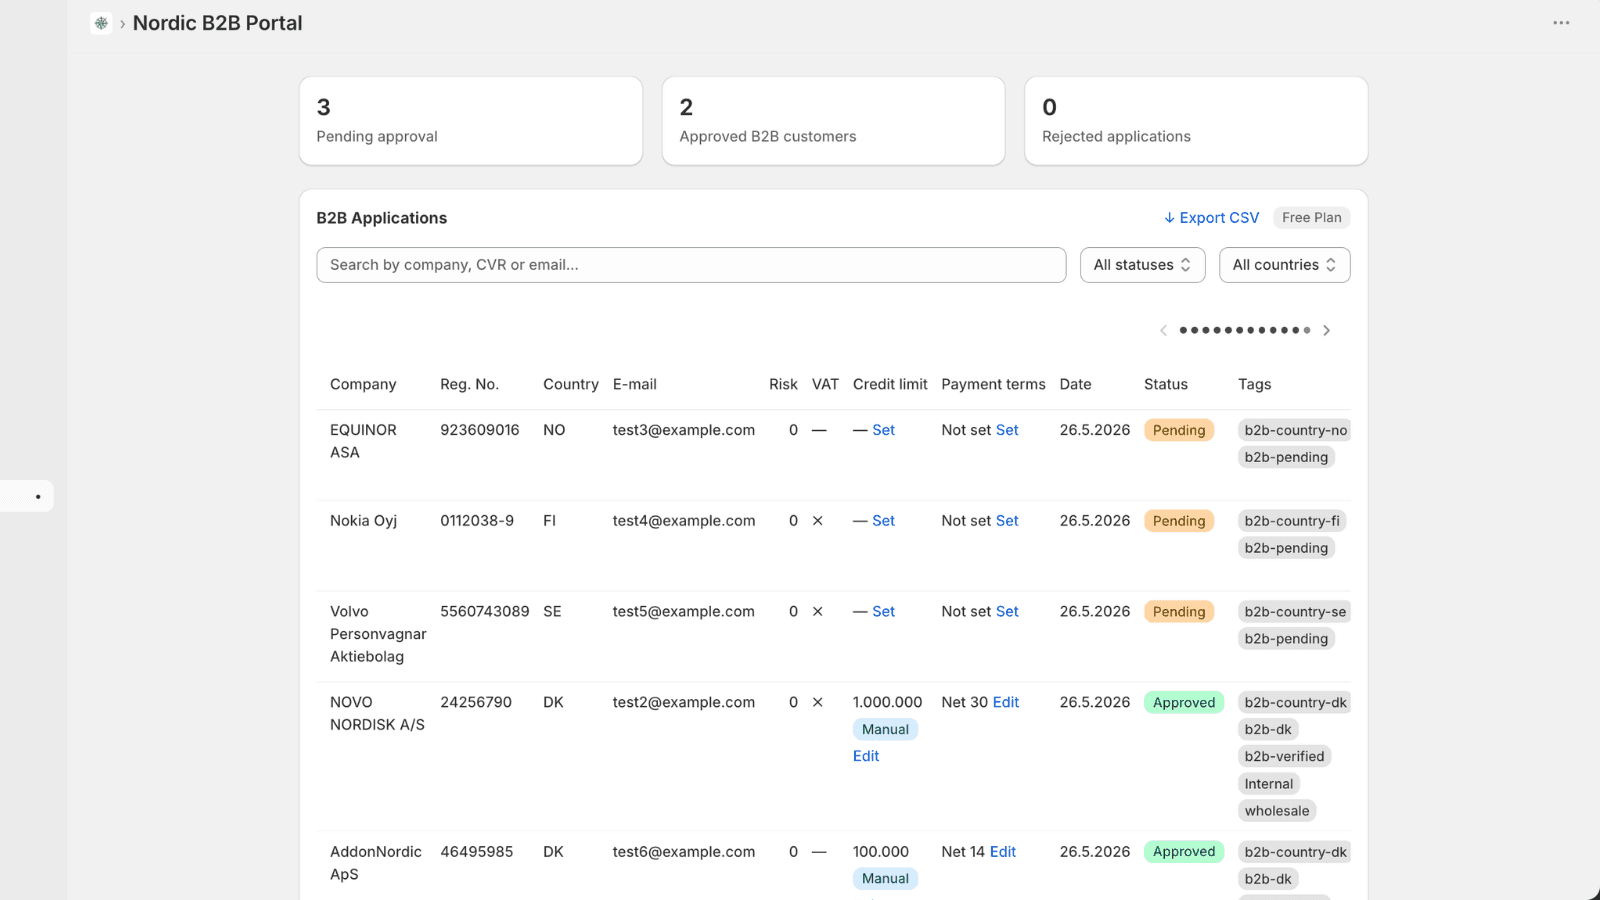Click the collapsed sidebar handle on left edge
The width and height of the screenshot is (1600, 900).
click(27, 496)
